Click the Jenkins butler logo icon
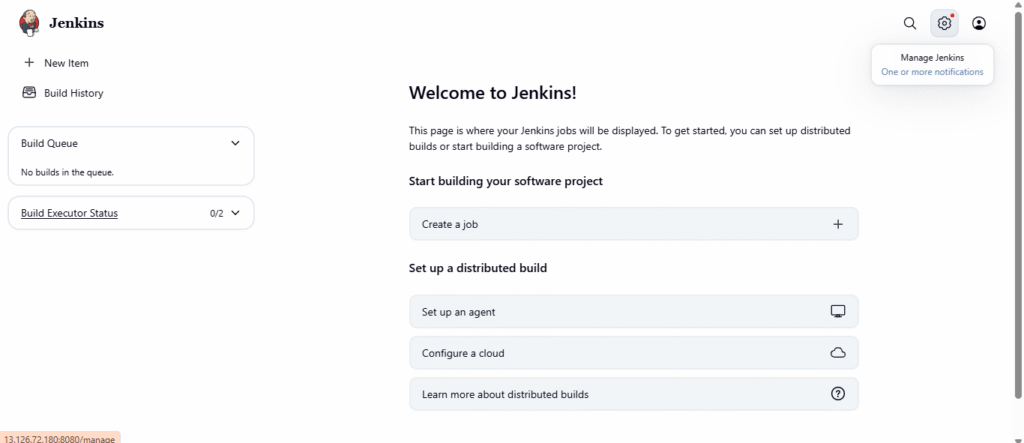 tap(30, 22)
